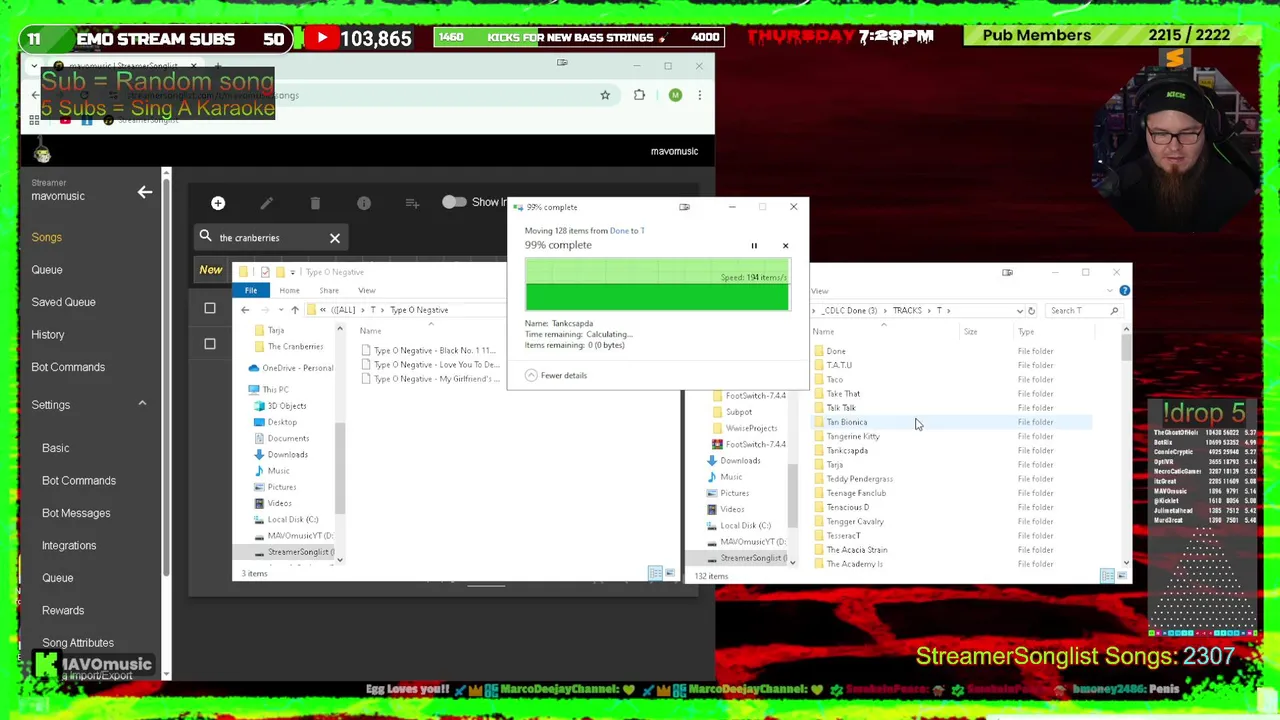This screenshot has height=720, width=1280.
Task: Expand the ribbon chevron in right Explorer
Action: 1110,291
